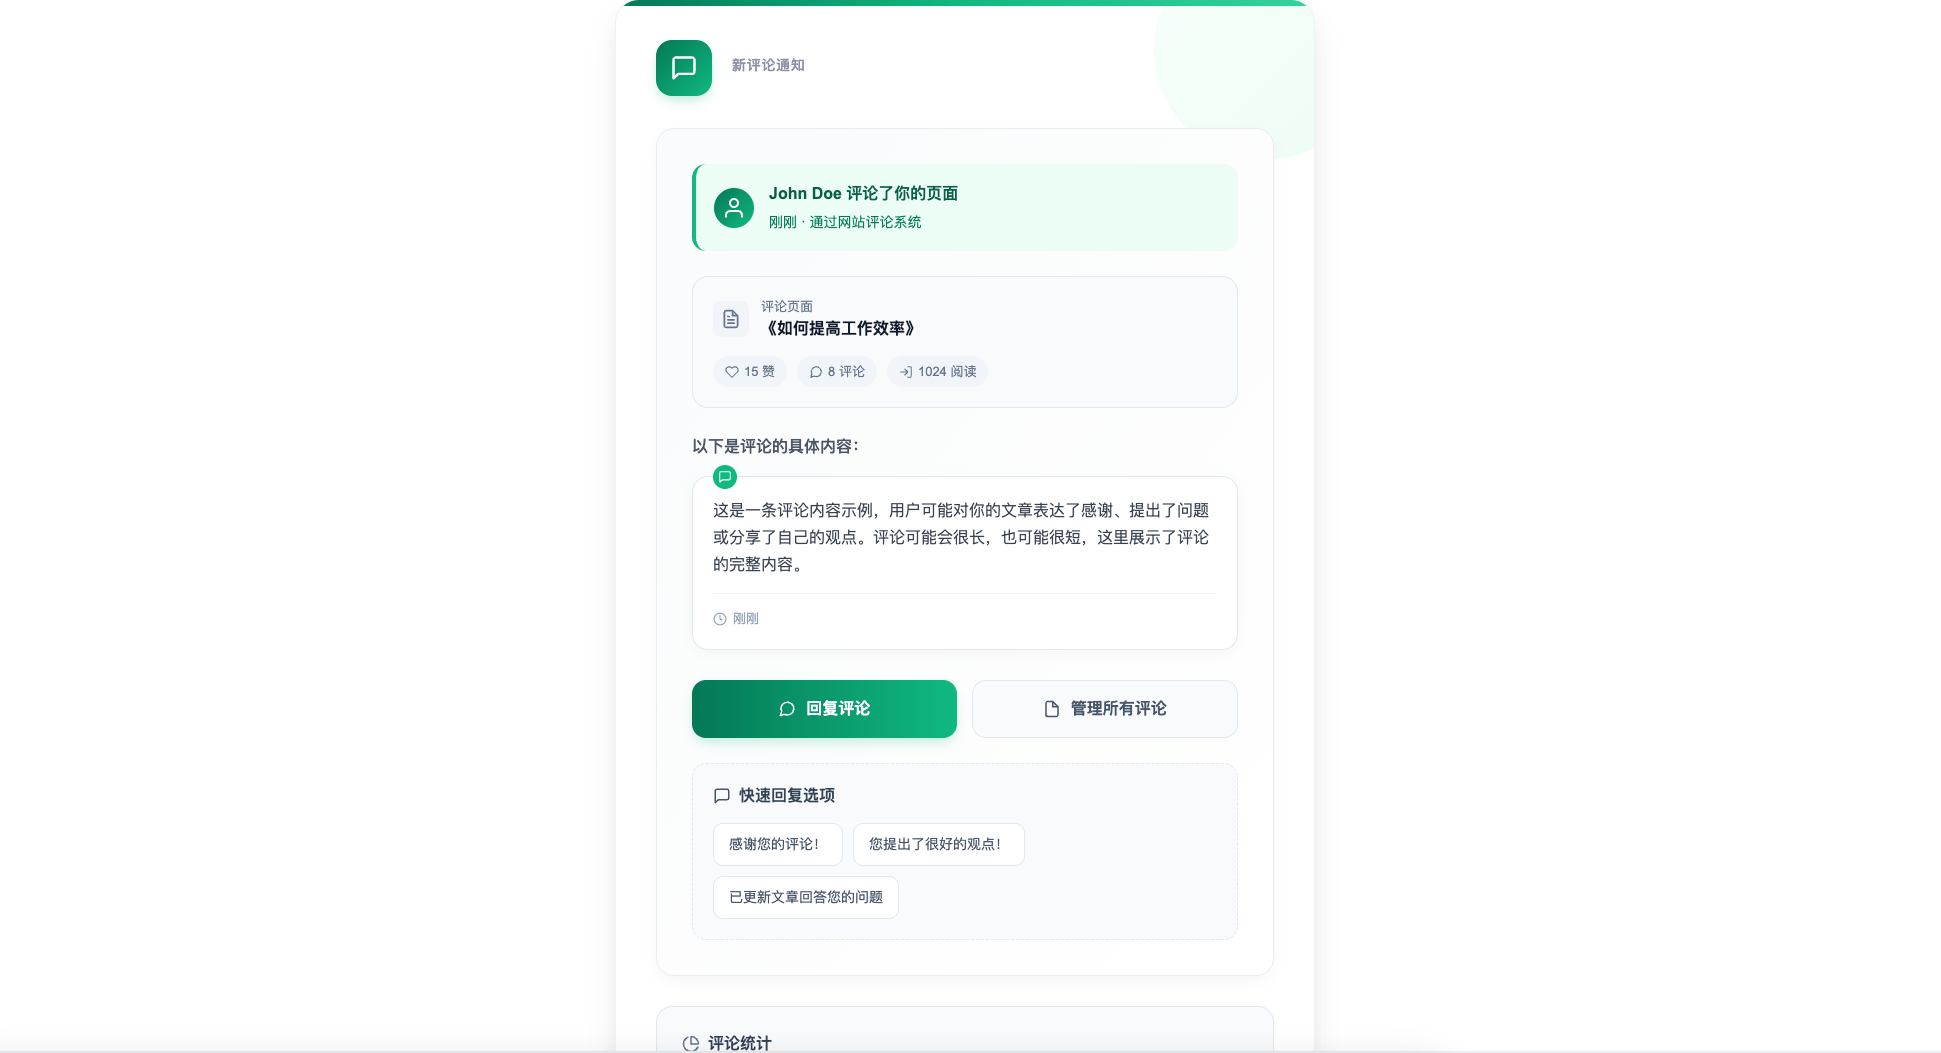This screenshot has width=1941, height=1053.
Task: Click the comment content text box
Action: [x=965, y=563]
